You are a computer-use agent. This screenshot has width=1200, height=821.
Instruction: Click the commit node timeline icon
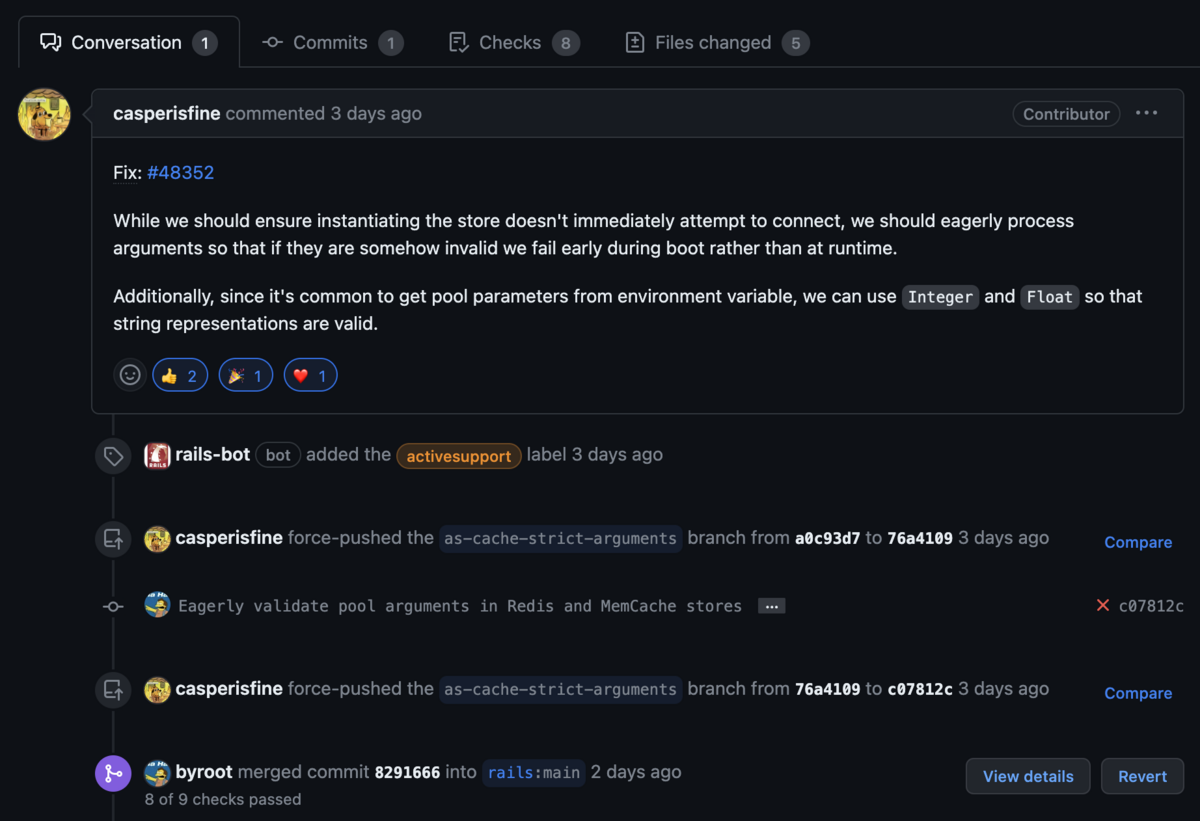pos(113,606)
